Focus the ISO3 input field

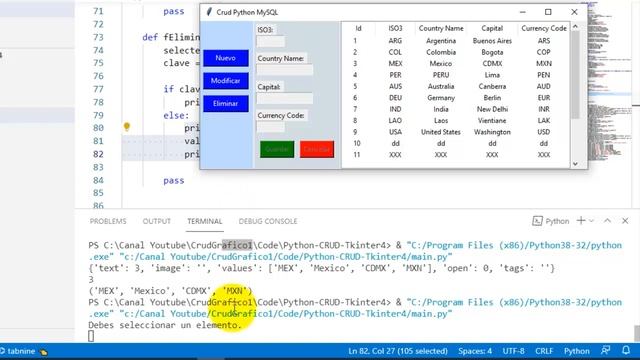click(x=271, y=41)
